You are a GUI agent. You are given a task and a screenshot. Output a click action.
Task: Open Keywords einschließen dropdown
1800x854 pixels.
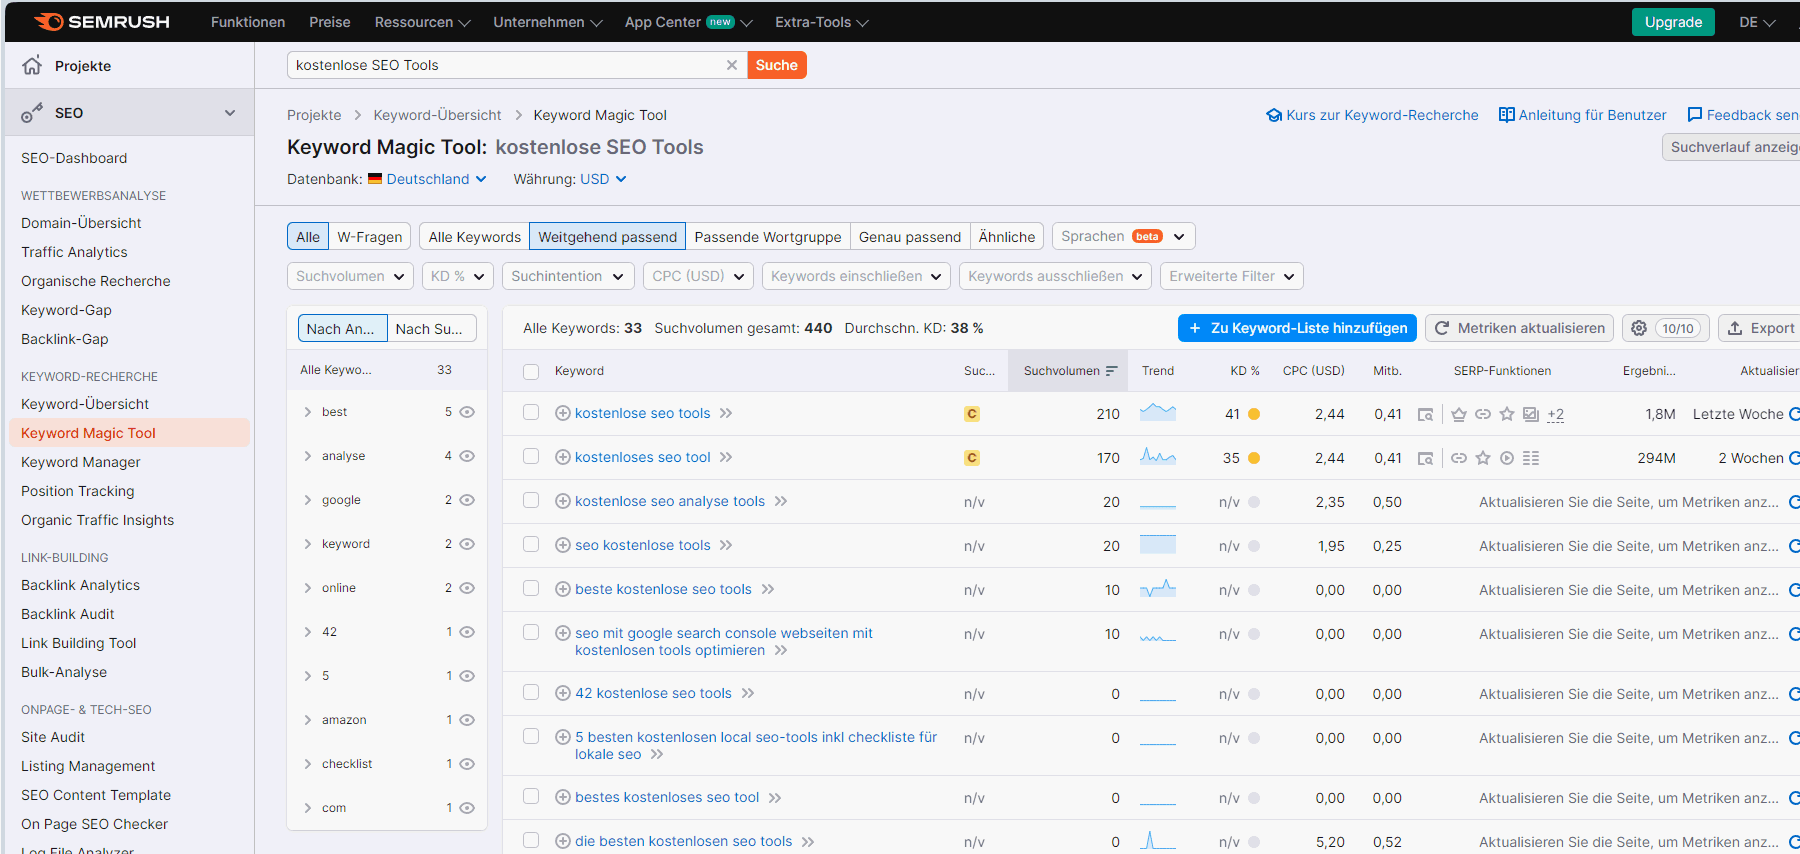tap(856, 276)
